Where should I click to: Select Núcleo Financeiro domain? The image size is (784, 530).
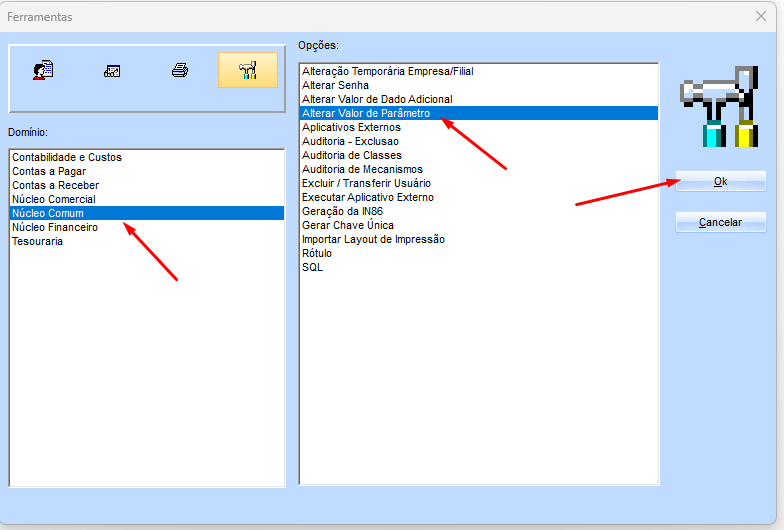[x=55, y=227]
